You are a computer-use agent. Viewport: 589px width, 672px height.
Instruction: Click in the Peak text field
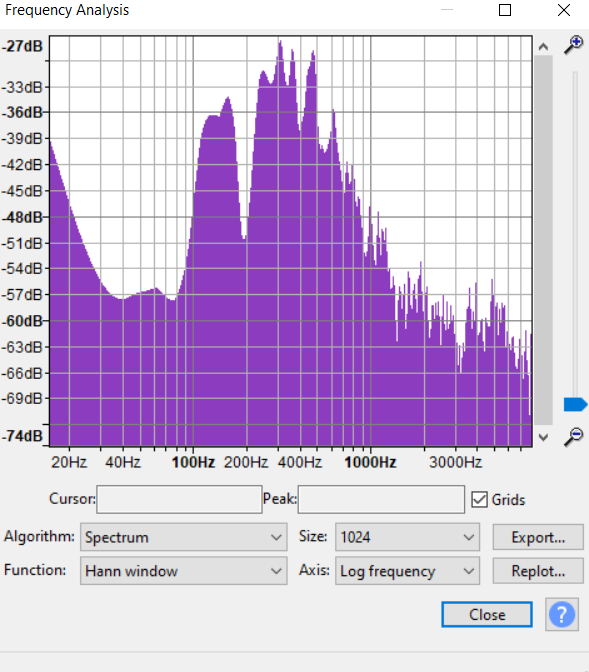point(381,499)
